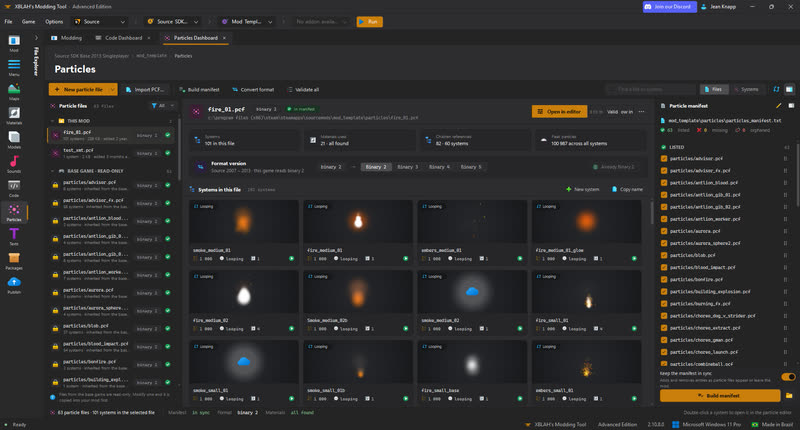Open the Game menu
Screen dimensions: 800x430
(x=29, y=22)
